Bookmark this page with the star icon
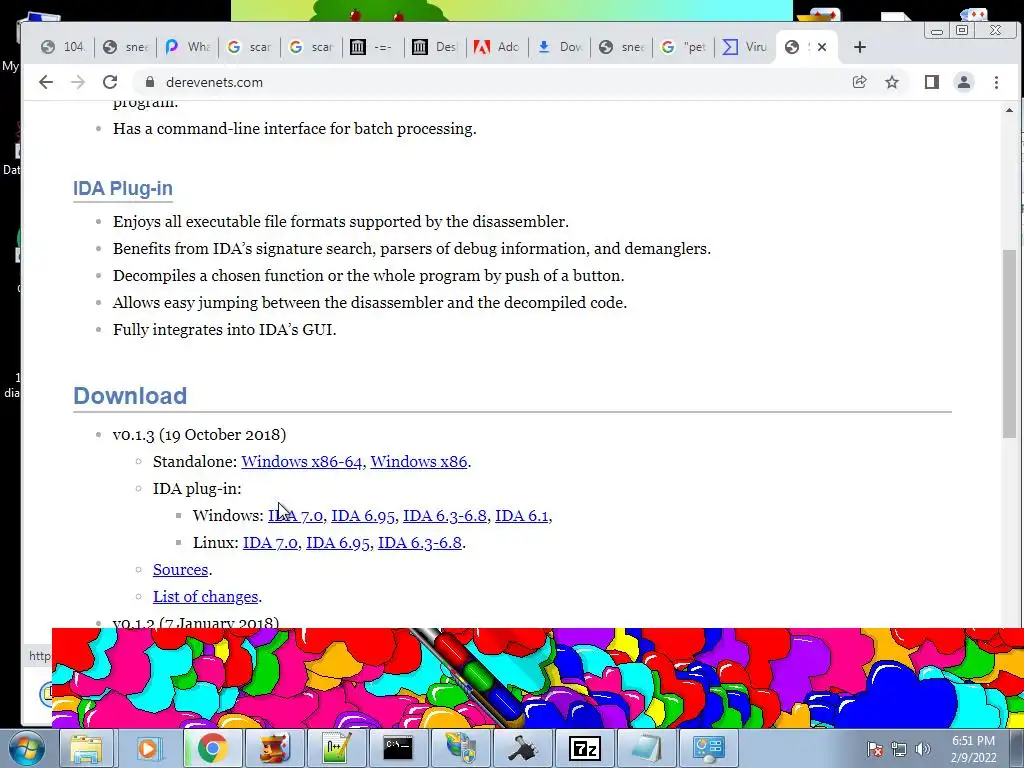This screenshot has width=1024, height=768. coord(892,82)
